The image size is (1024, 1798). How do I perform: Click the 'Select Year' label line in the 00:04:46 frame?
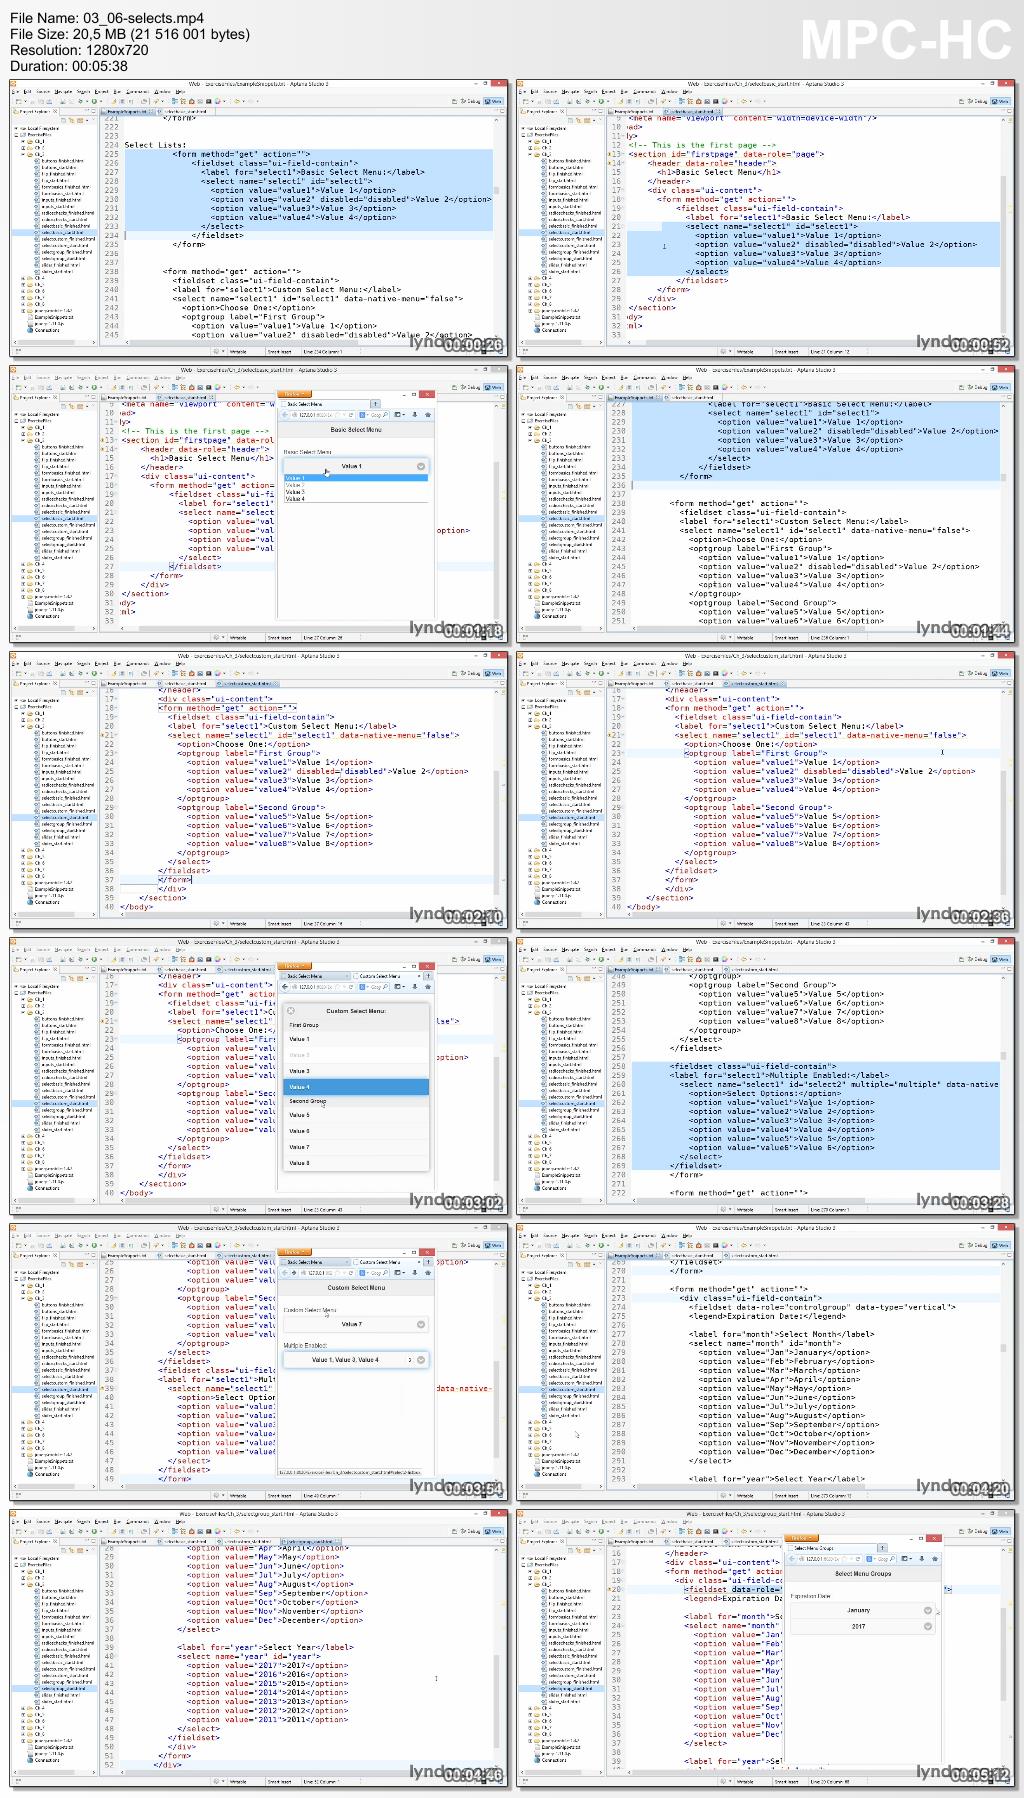(266, 1647)
